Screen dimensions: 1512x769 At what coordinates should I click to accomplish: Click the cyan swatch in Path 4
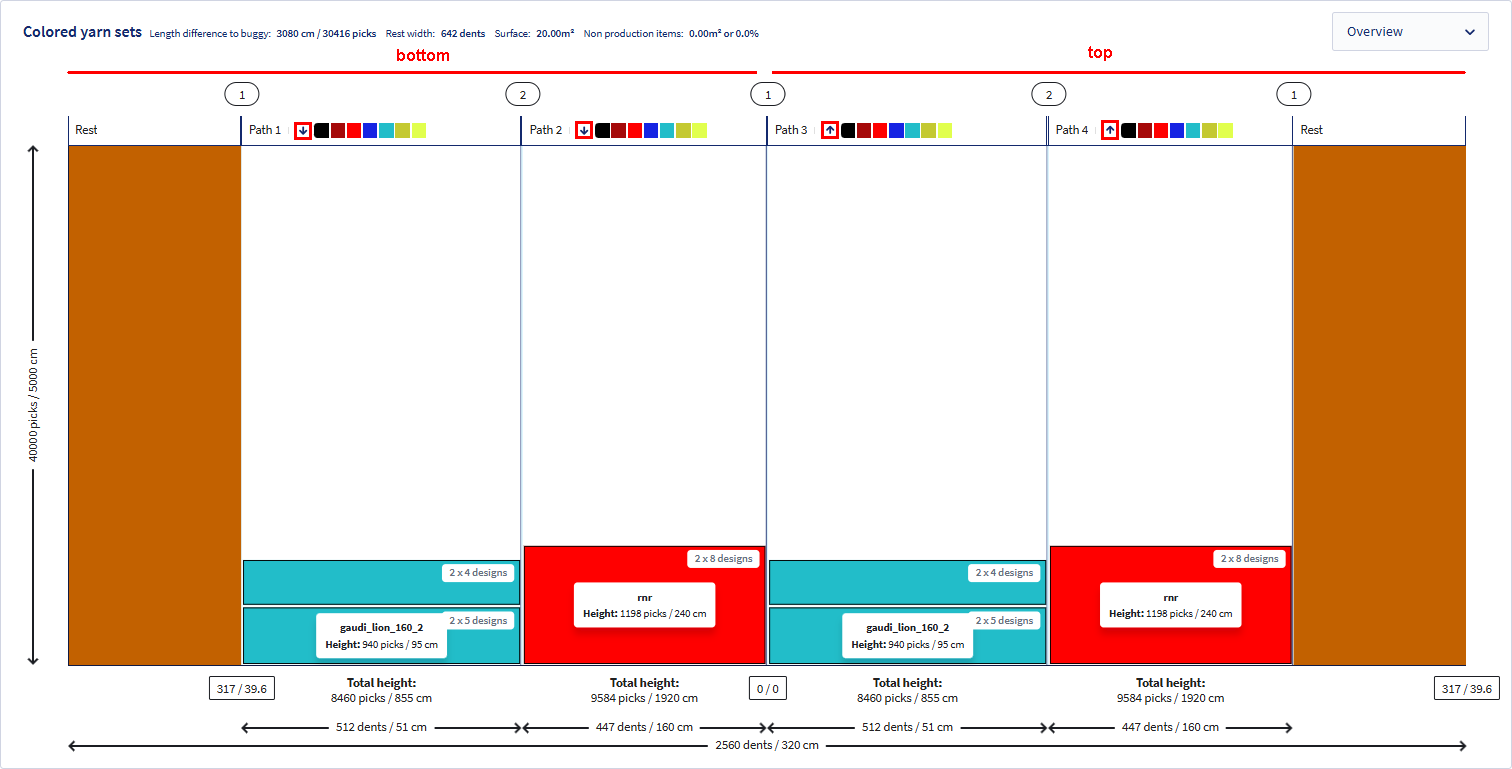coord(1193,130)
